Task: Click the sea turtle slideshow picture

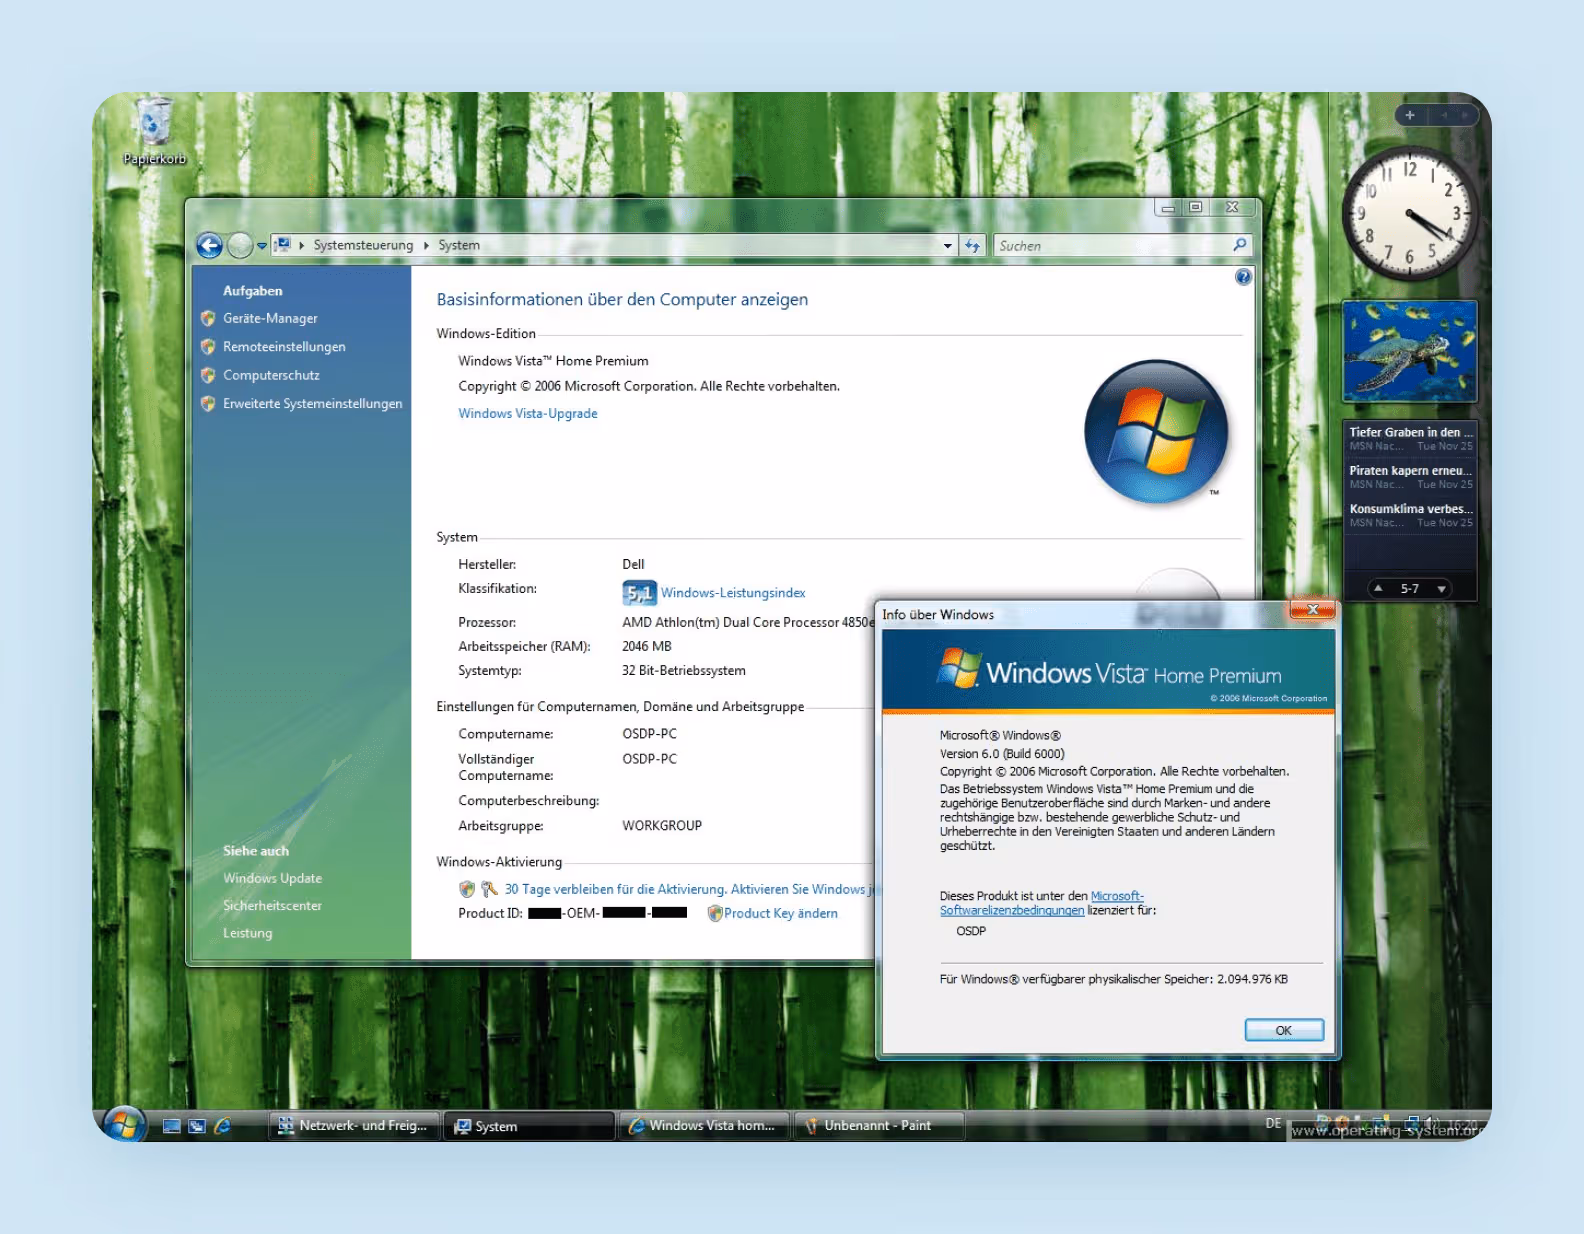Action: pos(1410,351)
